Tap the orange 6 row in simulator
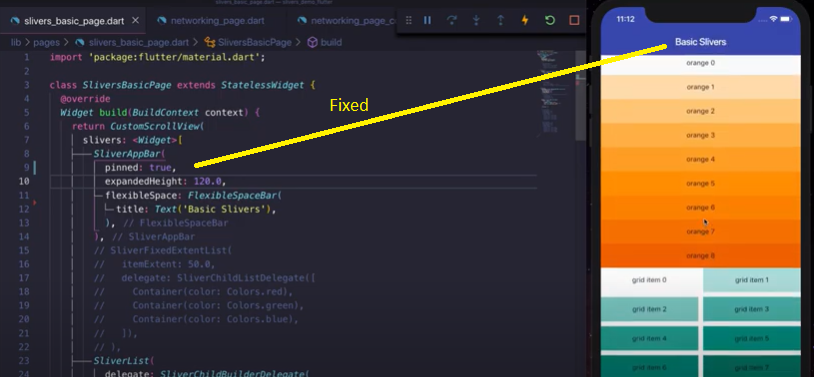Image resolution: width=814 pixels, height=377 pixels. (x=700, y=207)
